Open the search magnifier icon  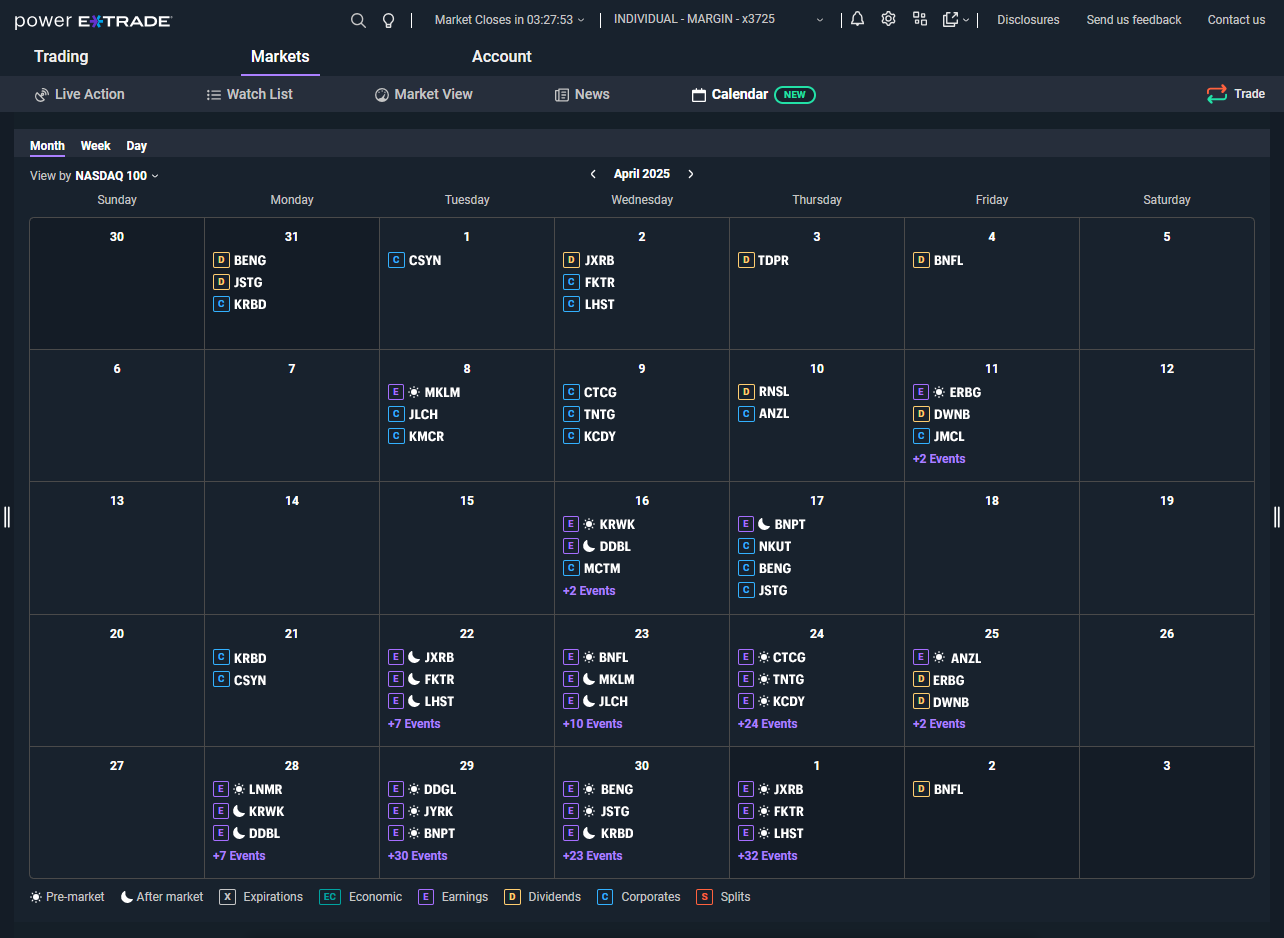click(358, 20)
